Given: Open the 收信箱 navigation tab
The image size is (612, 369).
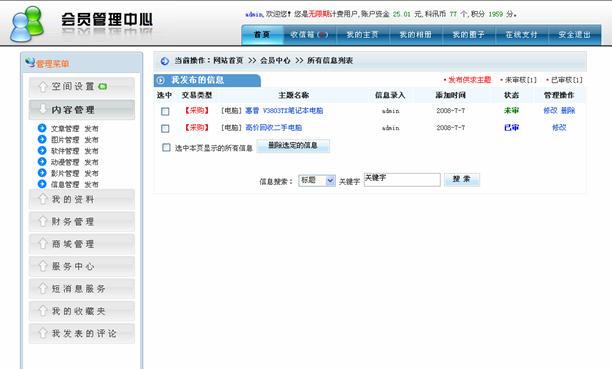Looking at the screenshot, I should tap(309, 35).
